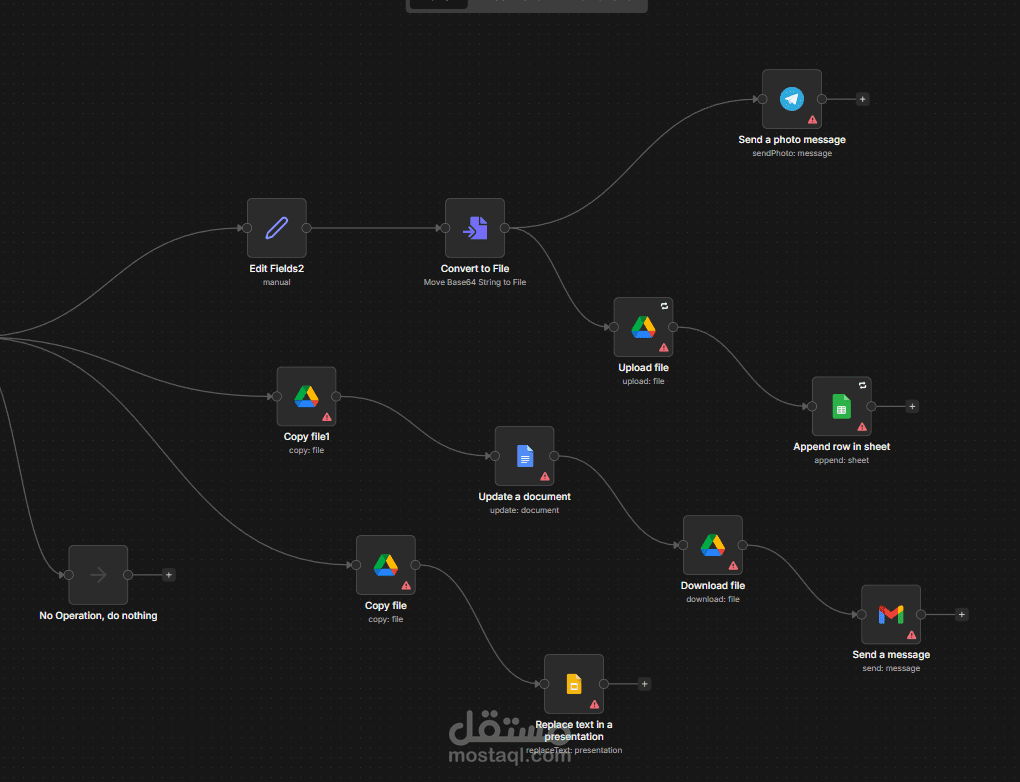Click the 'Download file' label

[713, 586]
